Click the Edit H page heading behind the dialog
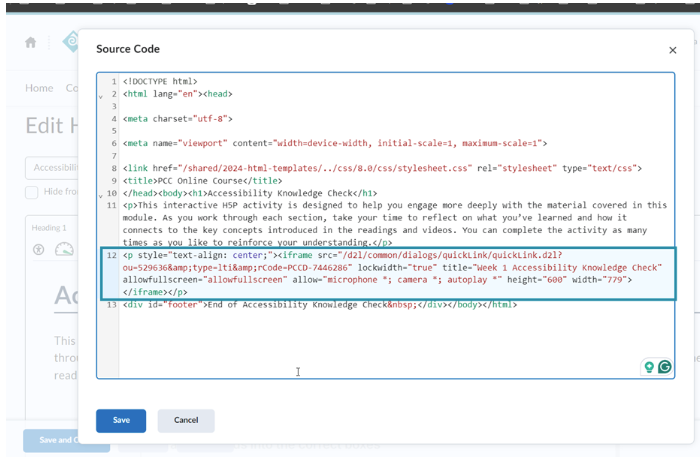 click(51, 125)
